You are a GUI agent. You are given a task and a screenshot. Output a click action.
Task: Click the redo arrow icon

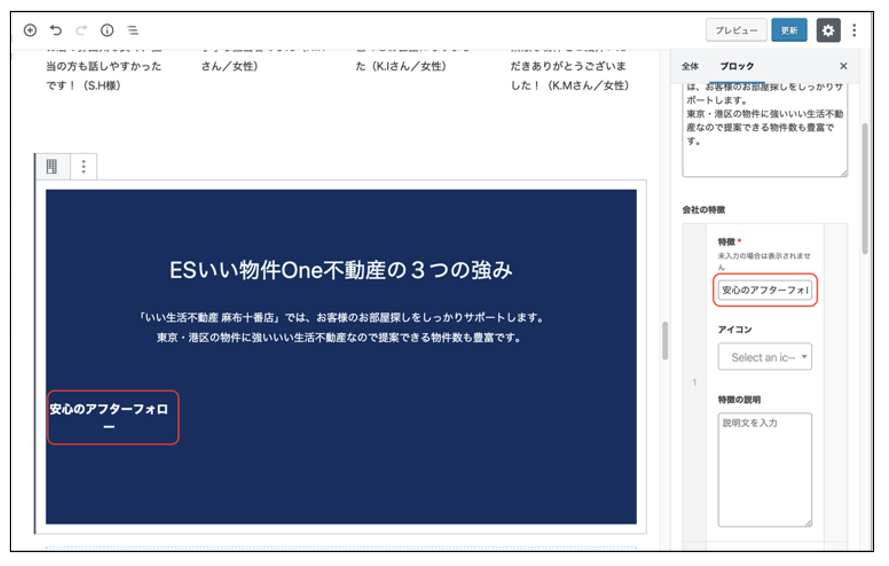[81, 31]
